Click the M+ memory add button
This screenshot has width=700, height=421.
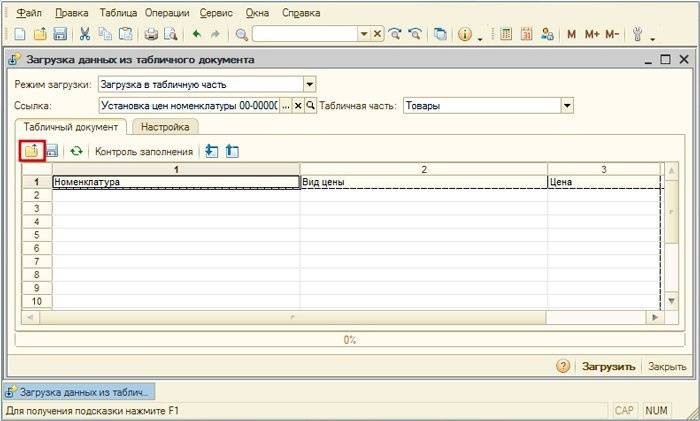coord(592,34)
